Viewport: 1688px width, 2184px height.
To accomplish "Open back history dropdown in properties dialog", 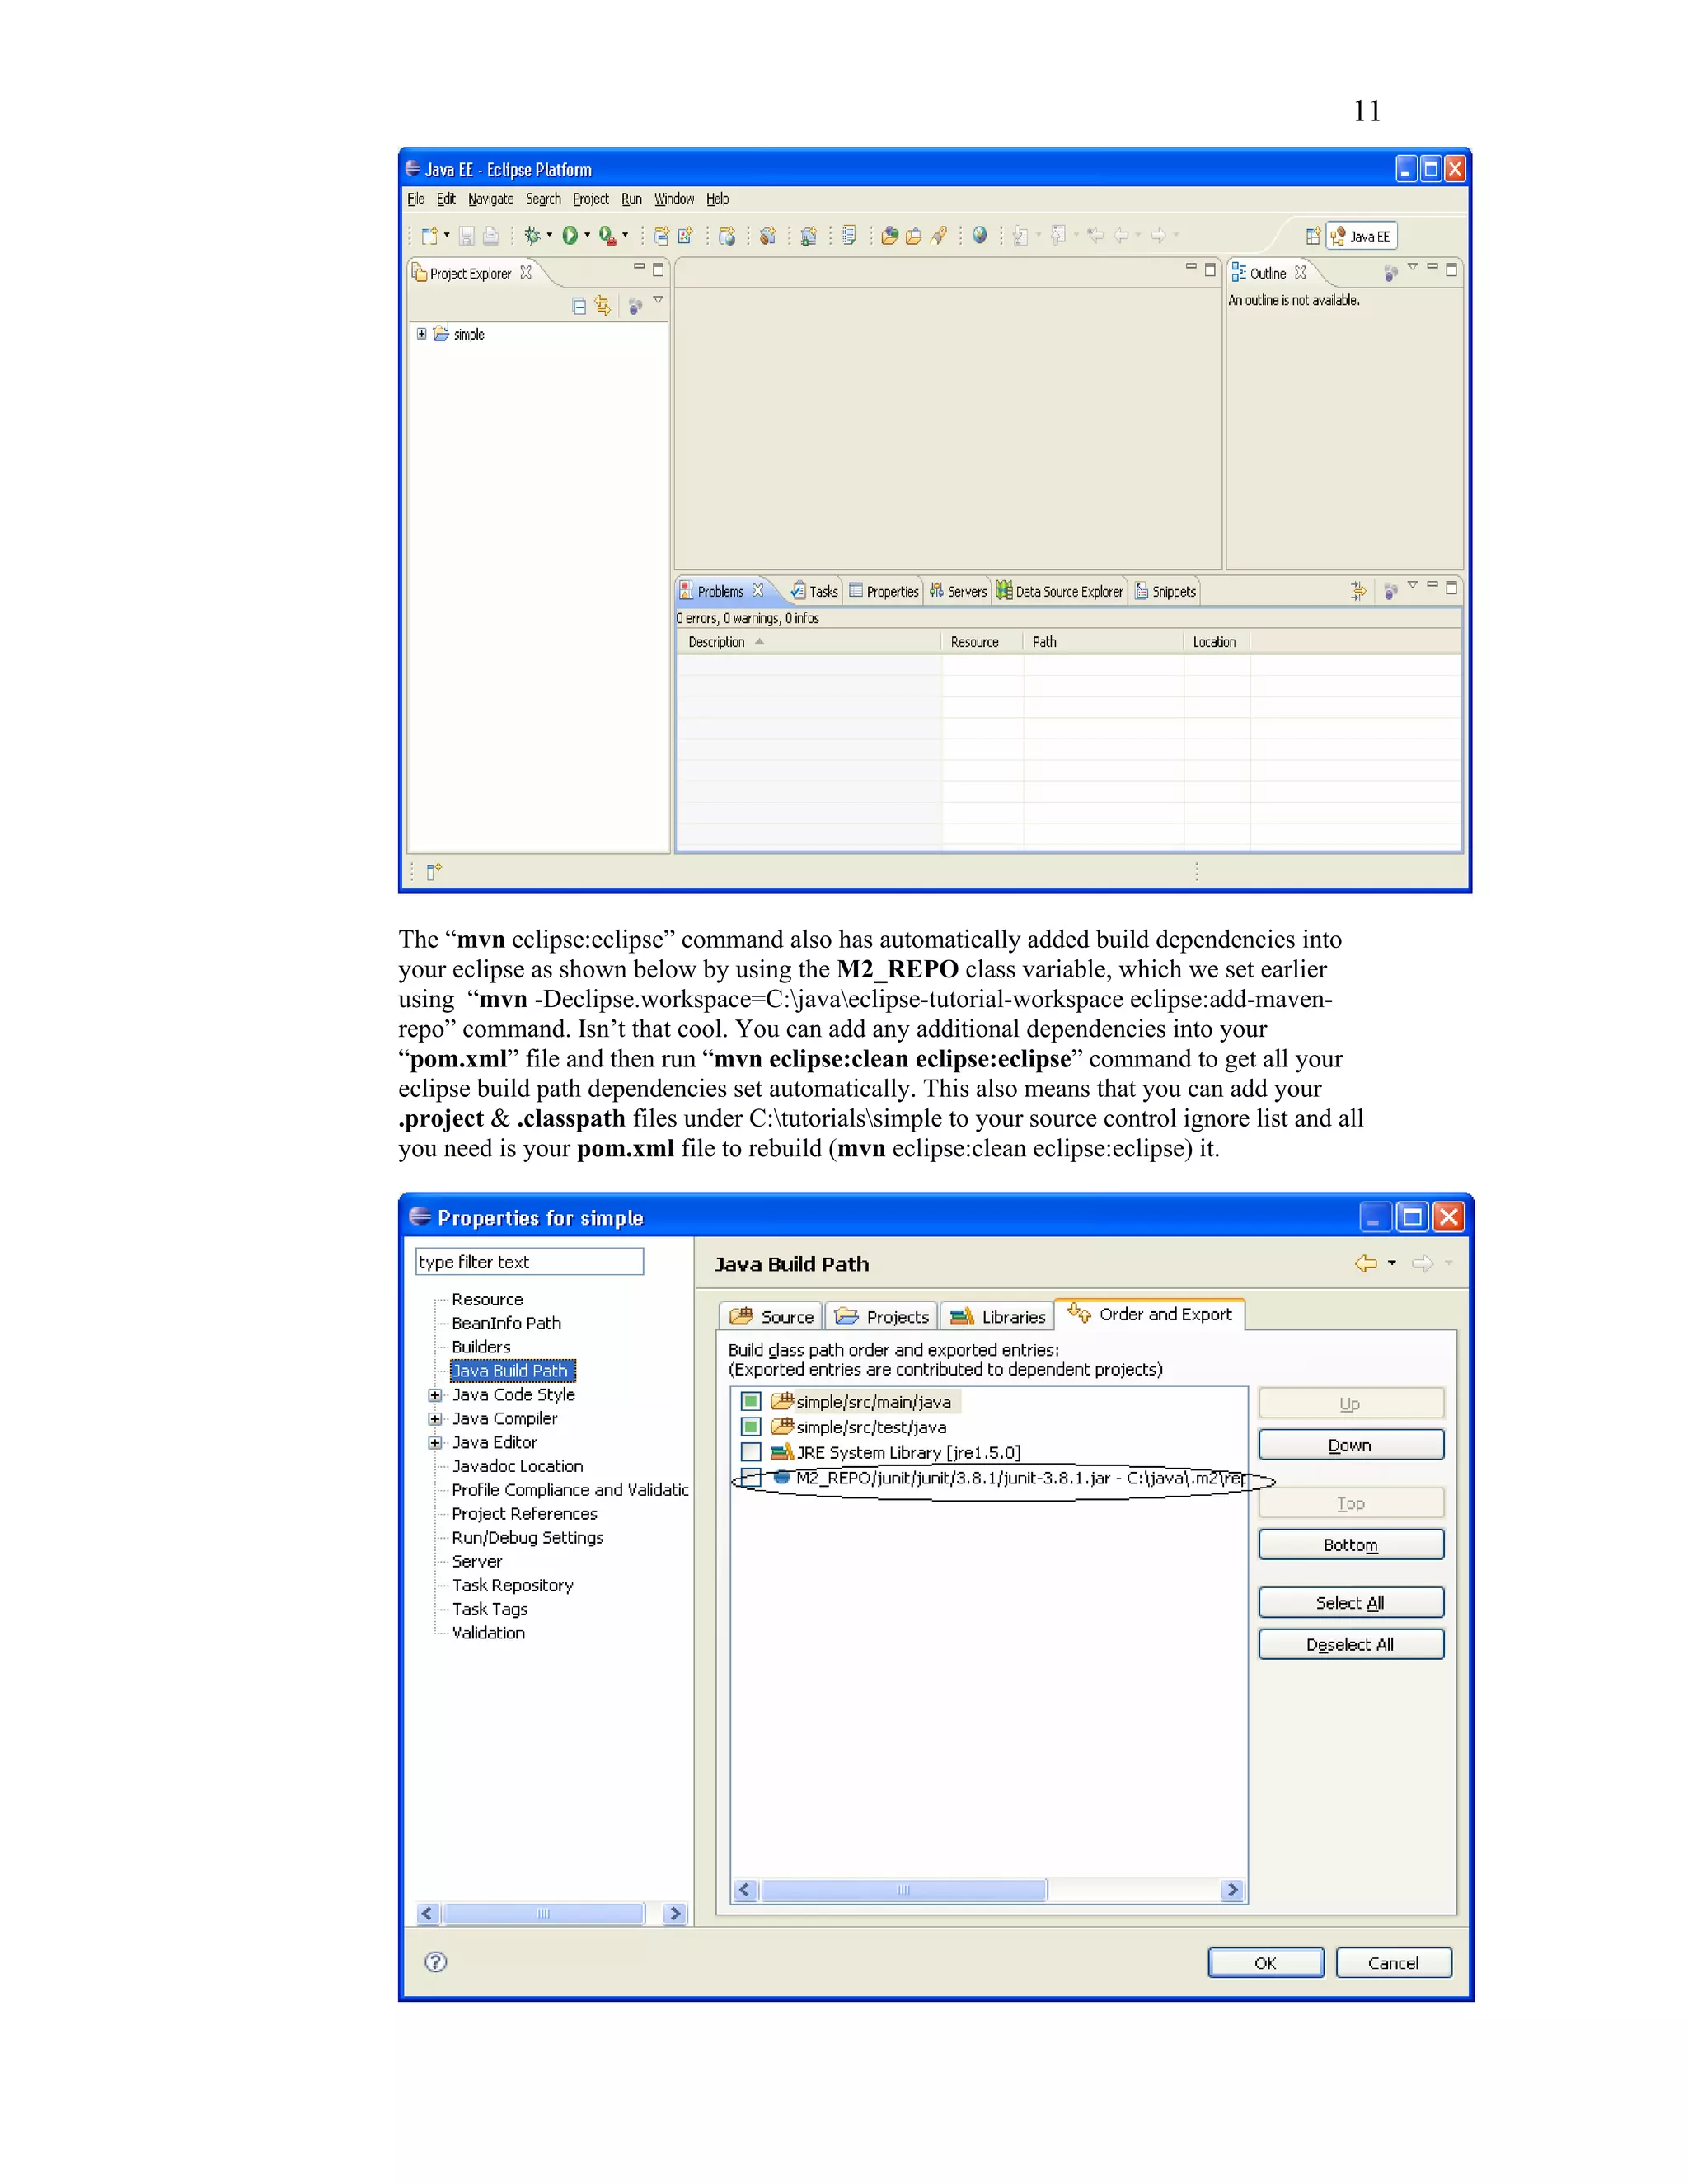I will tap(1392, 1263).
